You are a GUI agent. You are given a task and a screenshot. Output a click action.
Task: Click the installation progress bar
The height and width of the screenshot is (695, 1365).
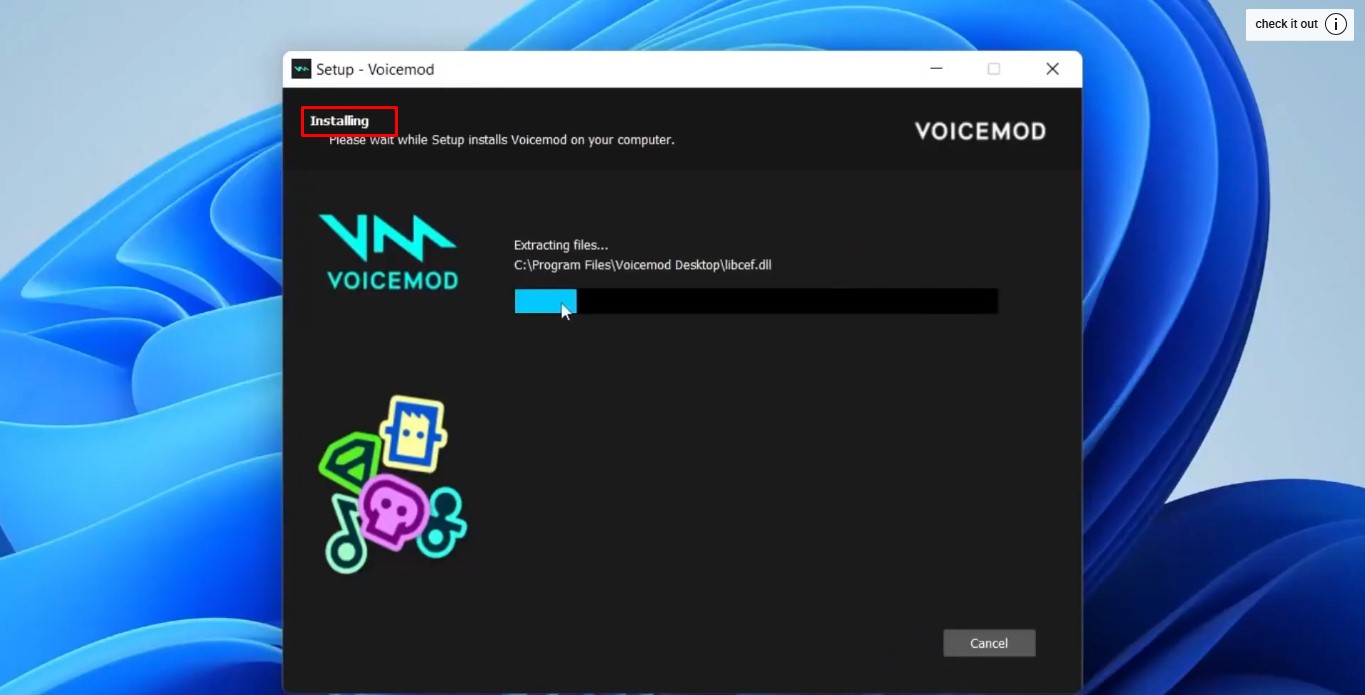tap(755, 301)
